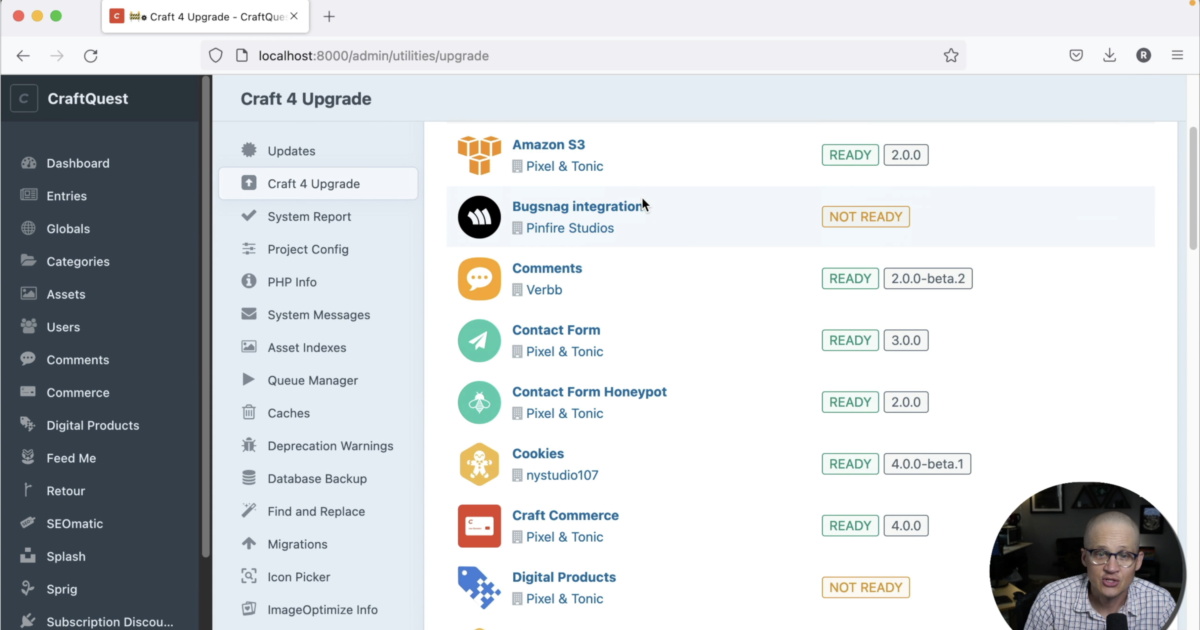Click the Amazon S3 plugin logo
Screen dimensions: 1200x630
(479, 155)
